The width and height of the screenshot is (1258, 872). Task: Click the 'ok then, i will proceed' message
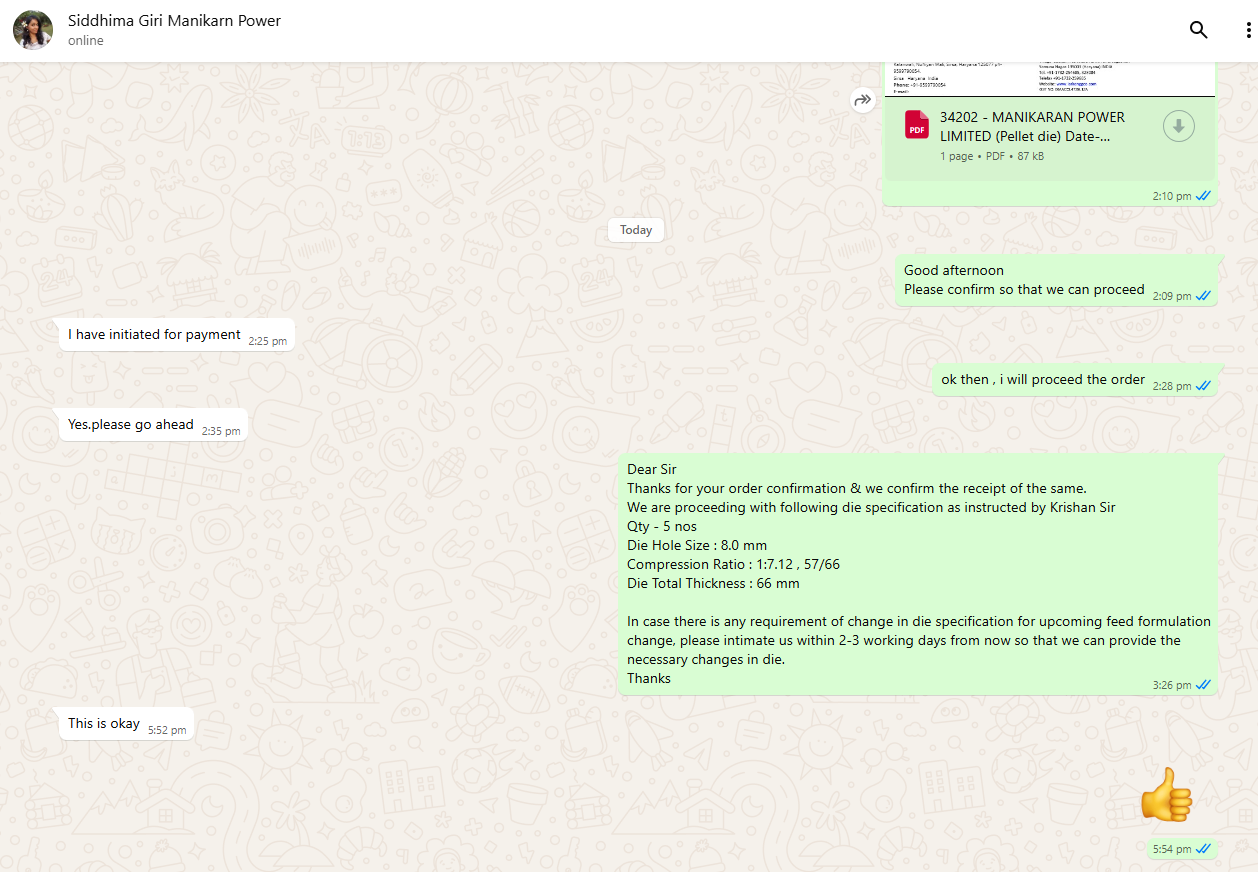click(1043, 380)
